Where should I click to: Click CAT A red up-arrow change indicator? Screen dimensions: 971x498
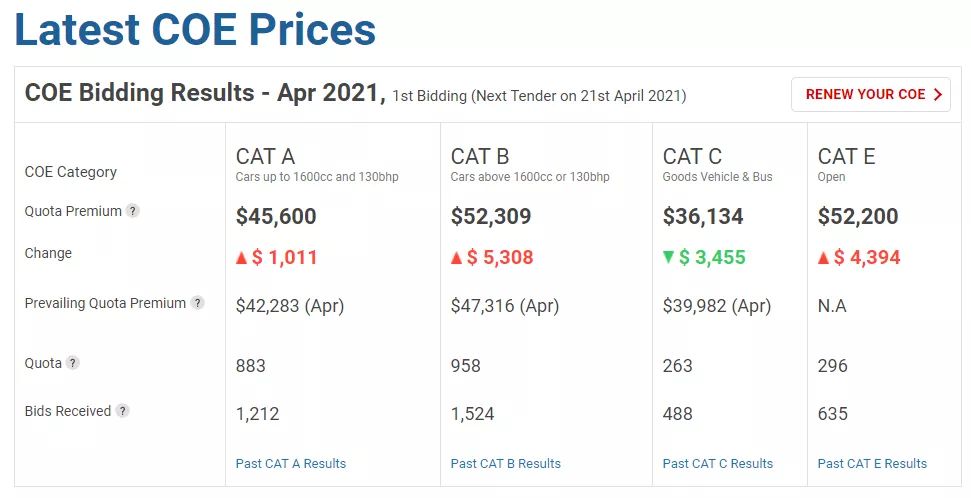241,258
